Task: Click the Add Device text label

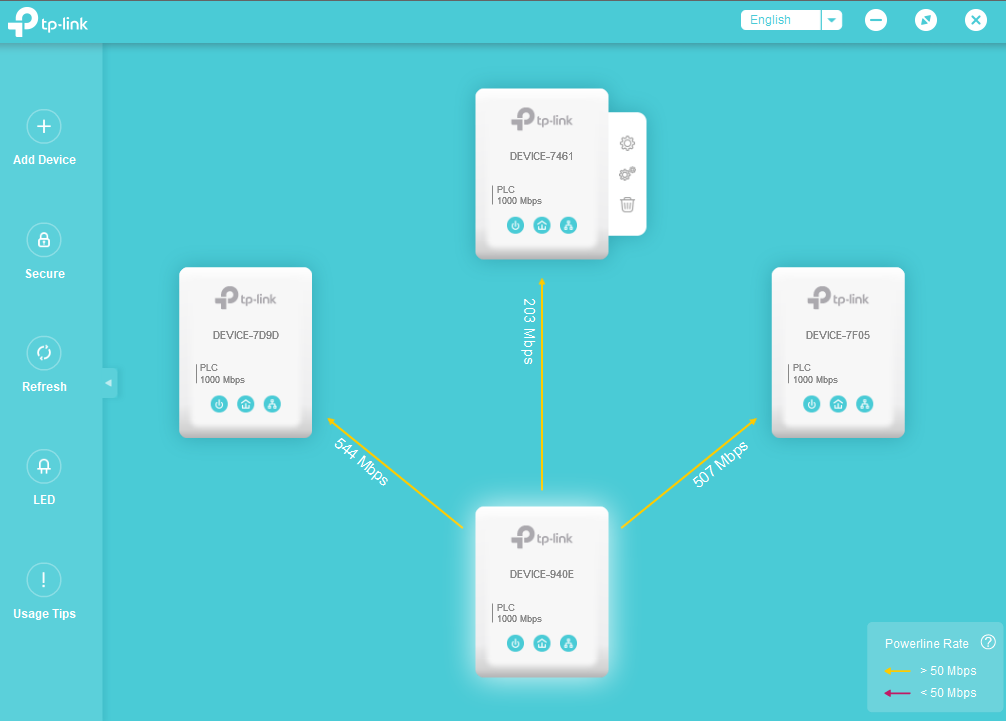Action: coord(44,160)
